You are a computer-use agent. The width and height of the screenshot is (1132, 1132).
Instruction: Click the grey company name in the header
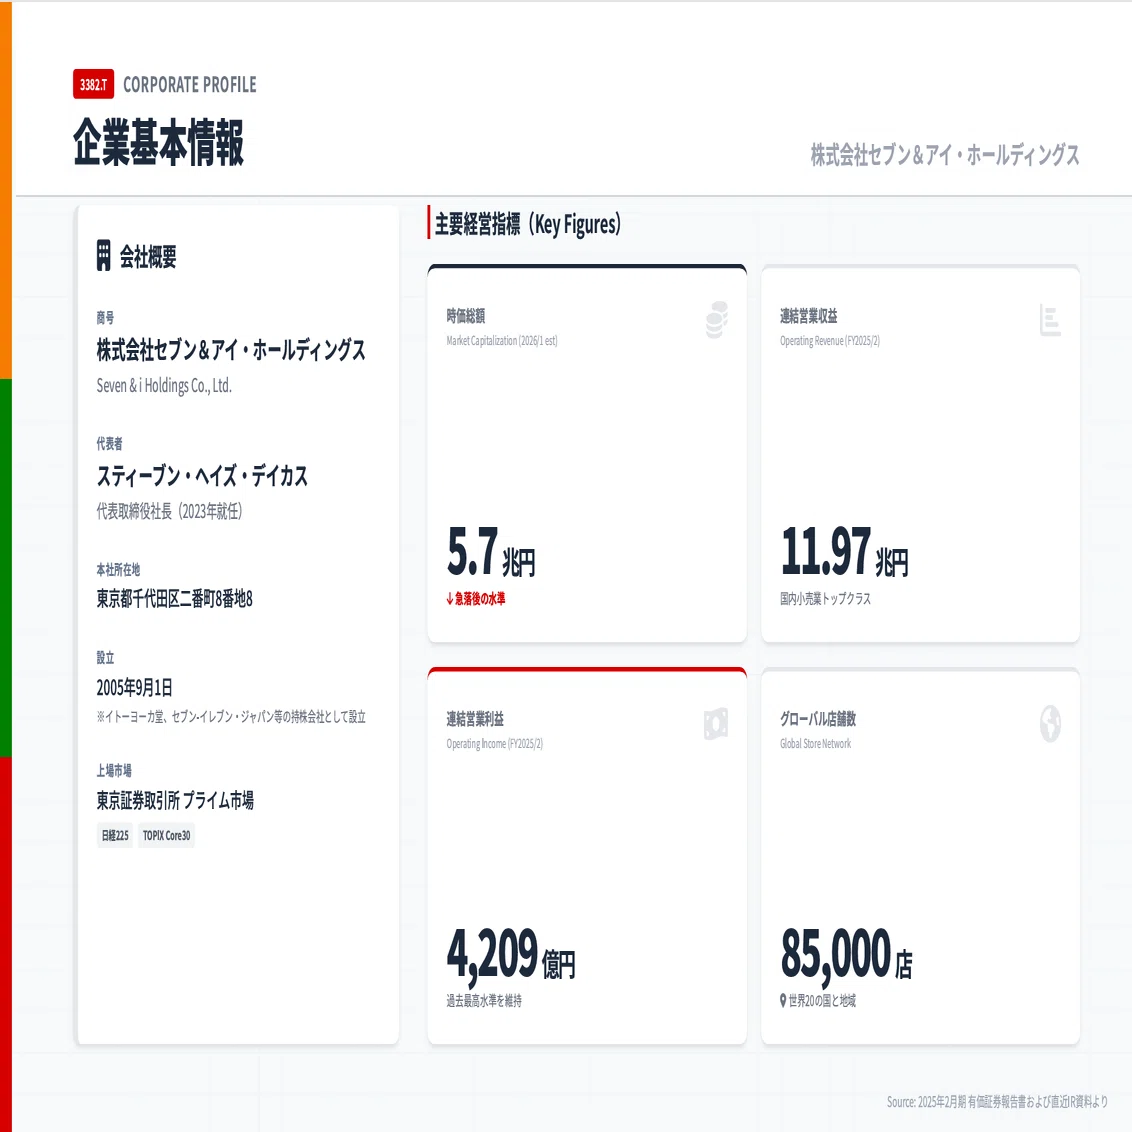945,154
